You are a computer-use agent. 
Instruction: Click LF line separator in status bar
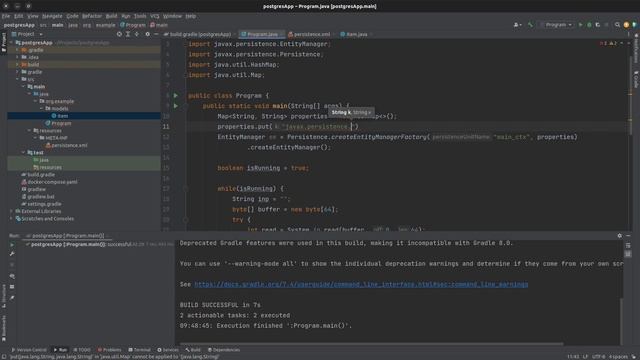pyautogui.click(x=585, y=357)
